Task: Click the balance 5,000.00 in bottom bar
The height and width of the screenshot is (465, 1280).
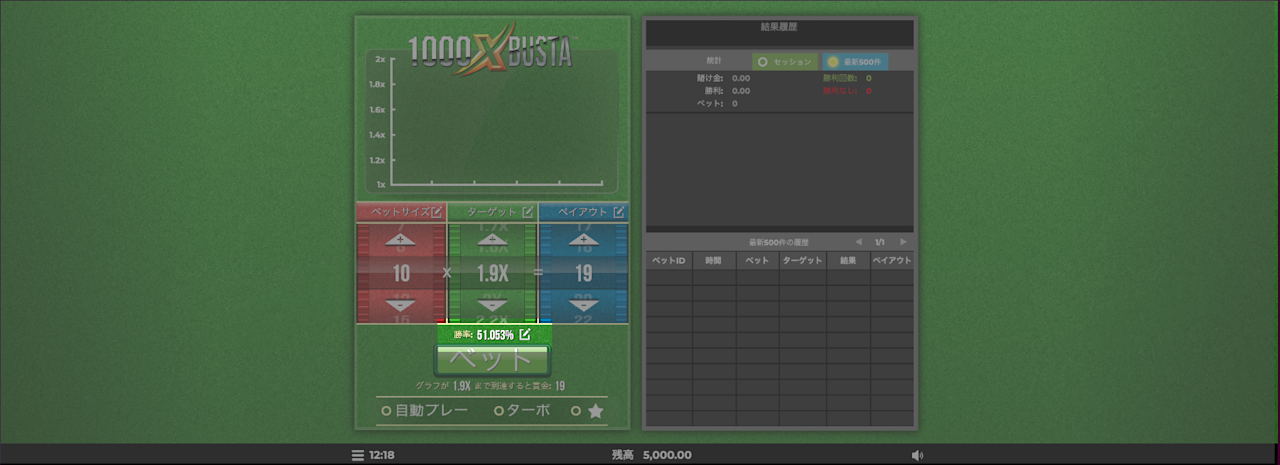Action: click(x=666, y=455)
